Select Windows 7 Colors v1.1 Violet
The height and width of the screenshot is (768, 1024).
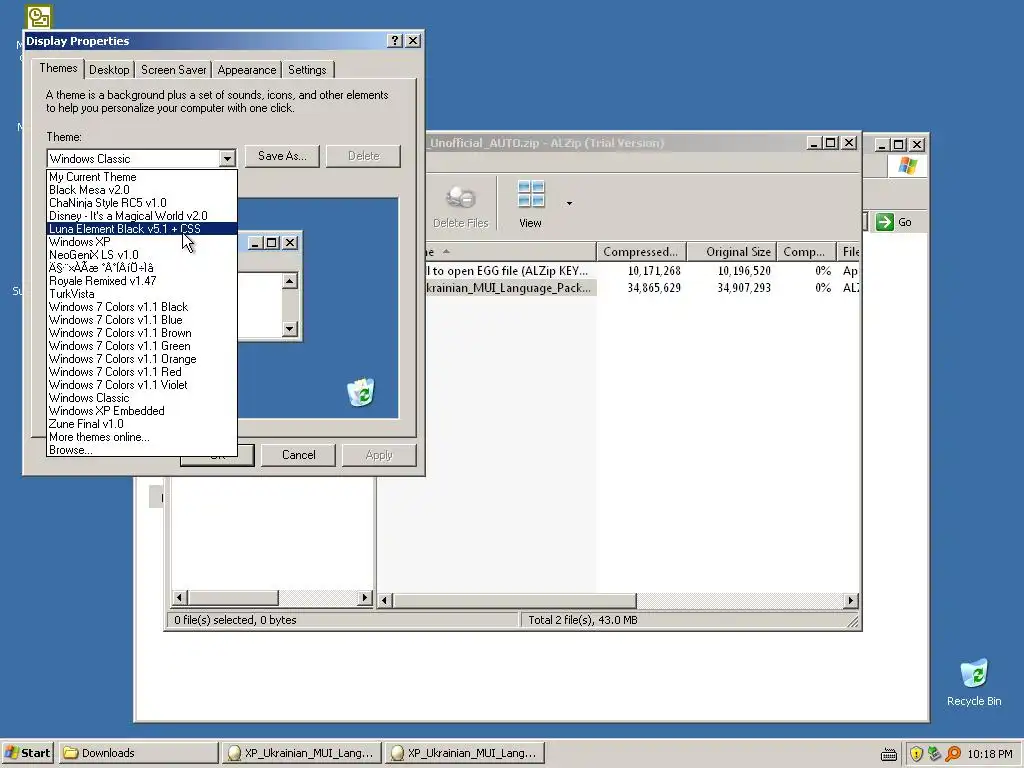142,385
